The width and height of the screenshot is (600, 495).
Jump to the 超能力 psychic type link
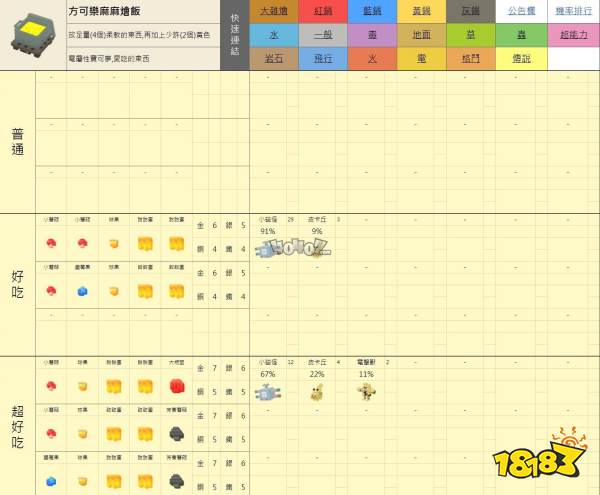[573, 35]
